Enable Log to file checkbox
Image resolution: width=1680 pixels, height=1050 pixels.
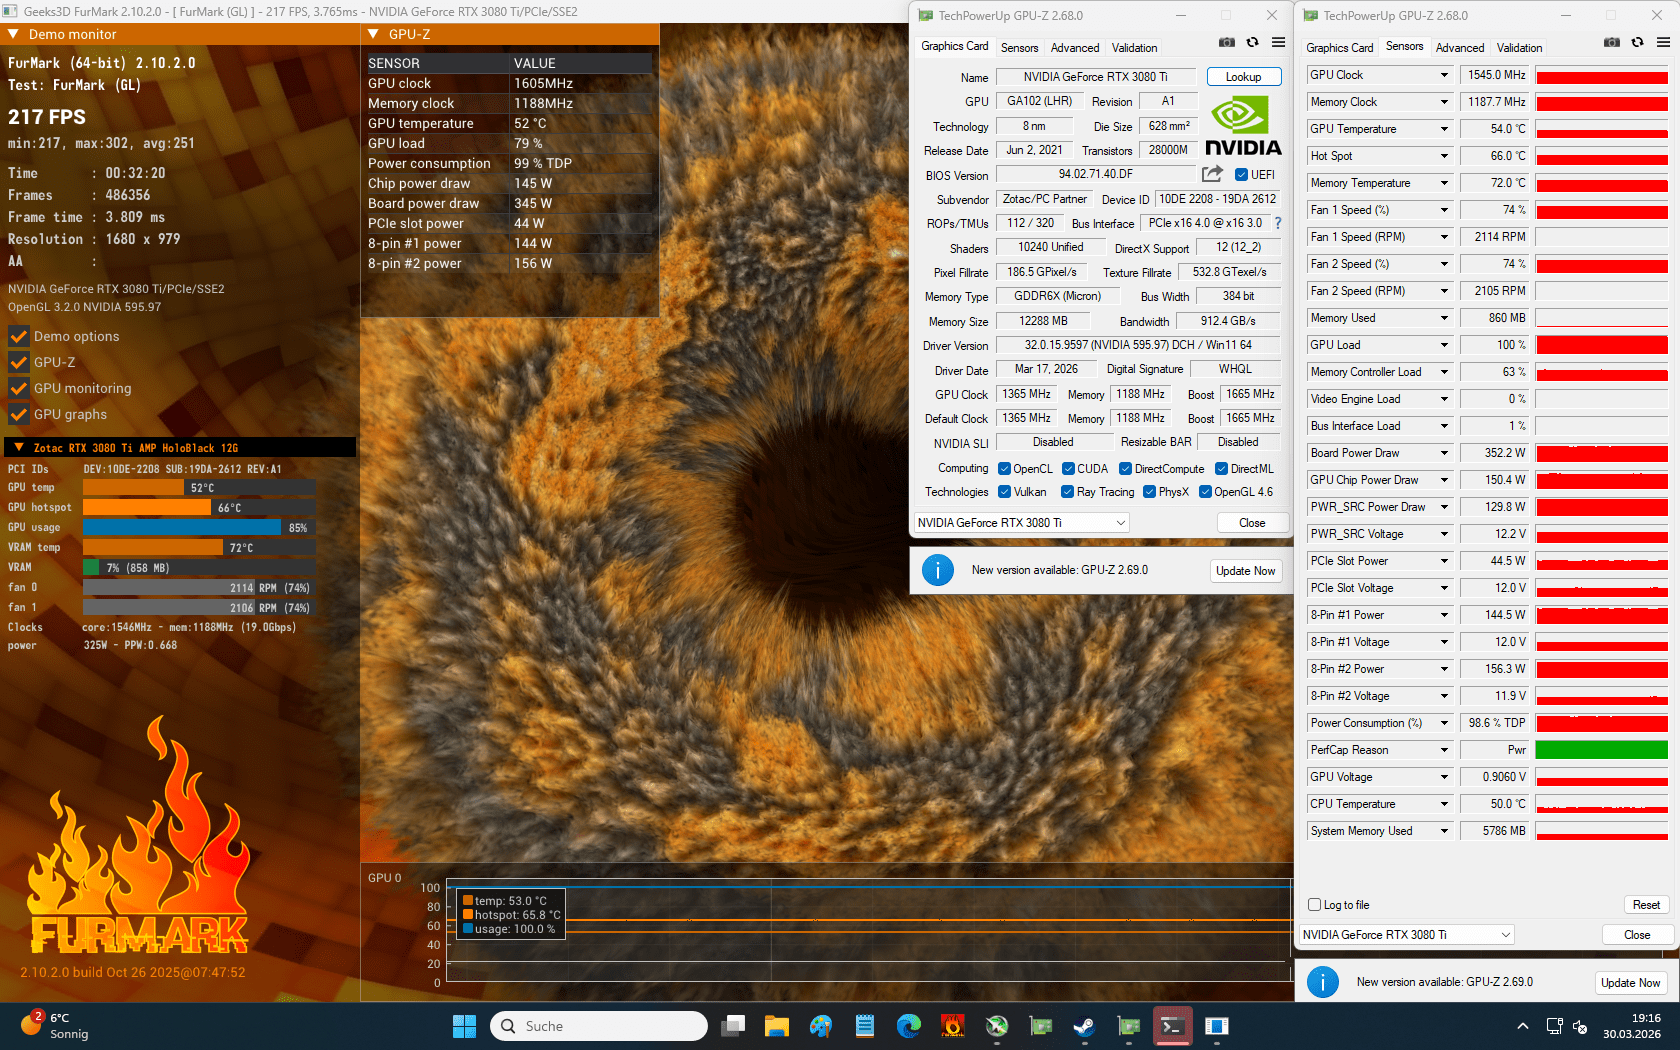coord(1315,905)
